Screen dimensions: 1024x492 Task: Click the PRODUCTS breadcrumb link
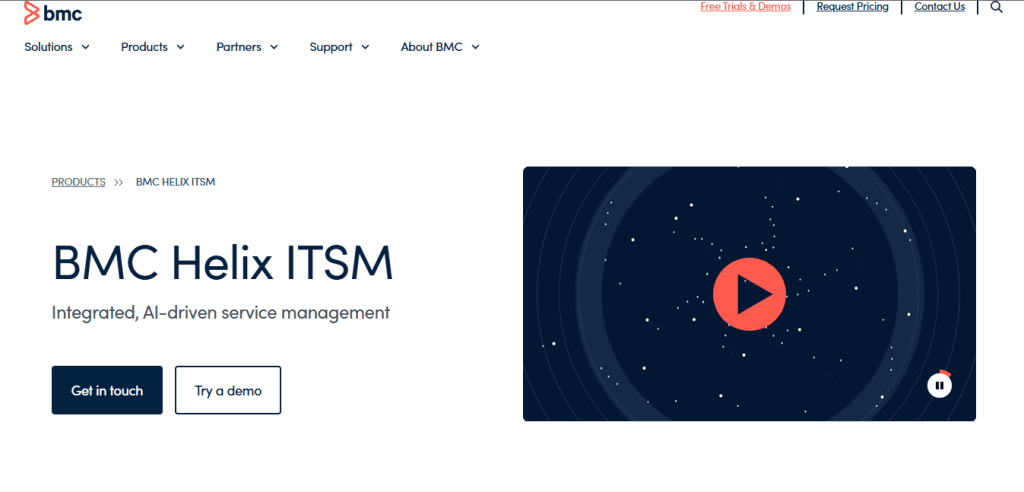pos(78,182)
